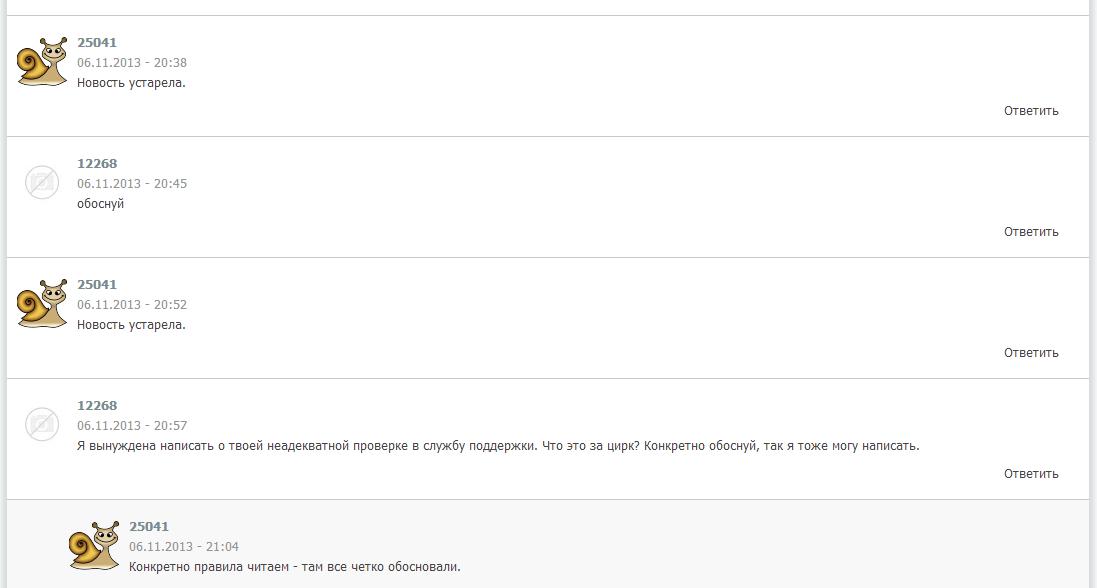Click the timestamp 06.11.2013 - 21:04
The image size is (1097, 588).
[184, 547]
